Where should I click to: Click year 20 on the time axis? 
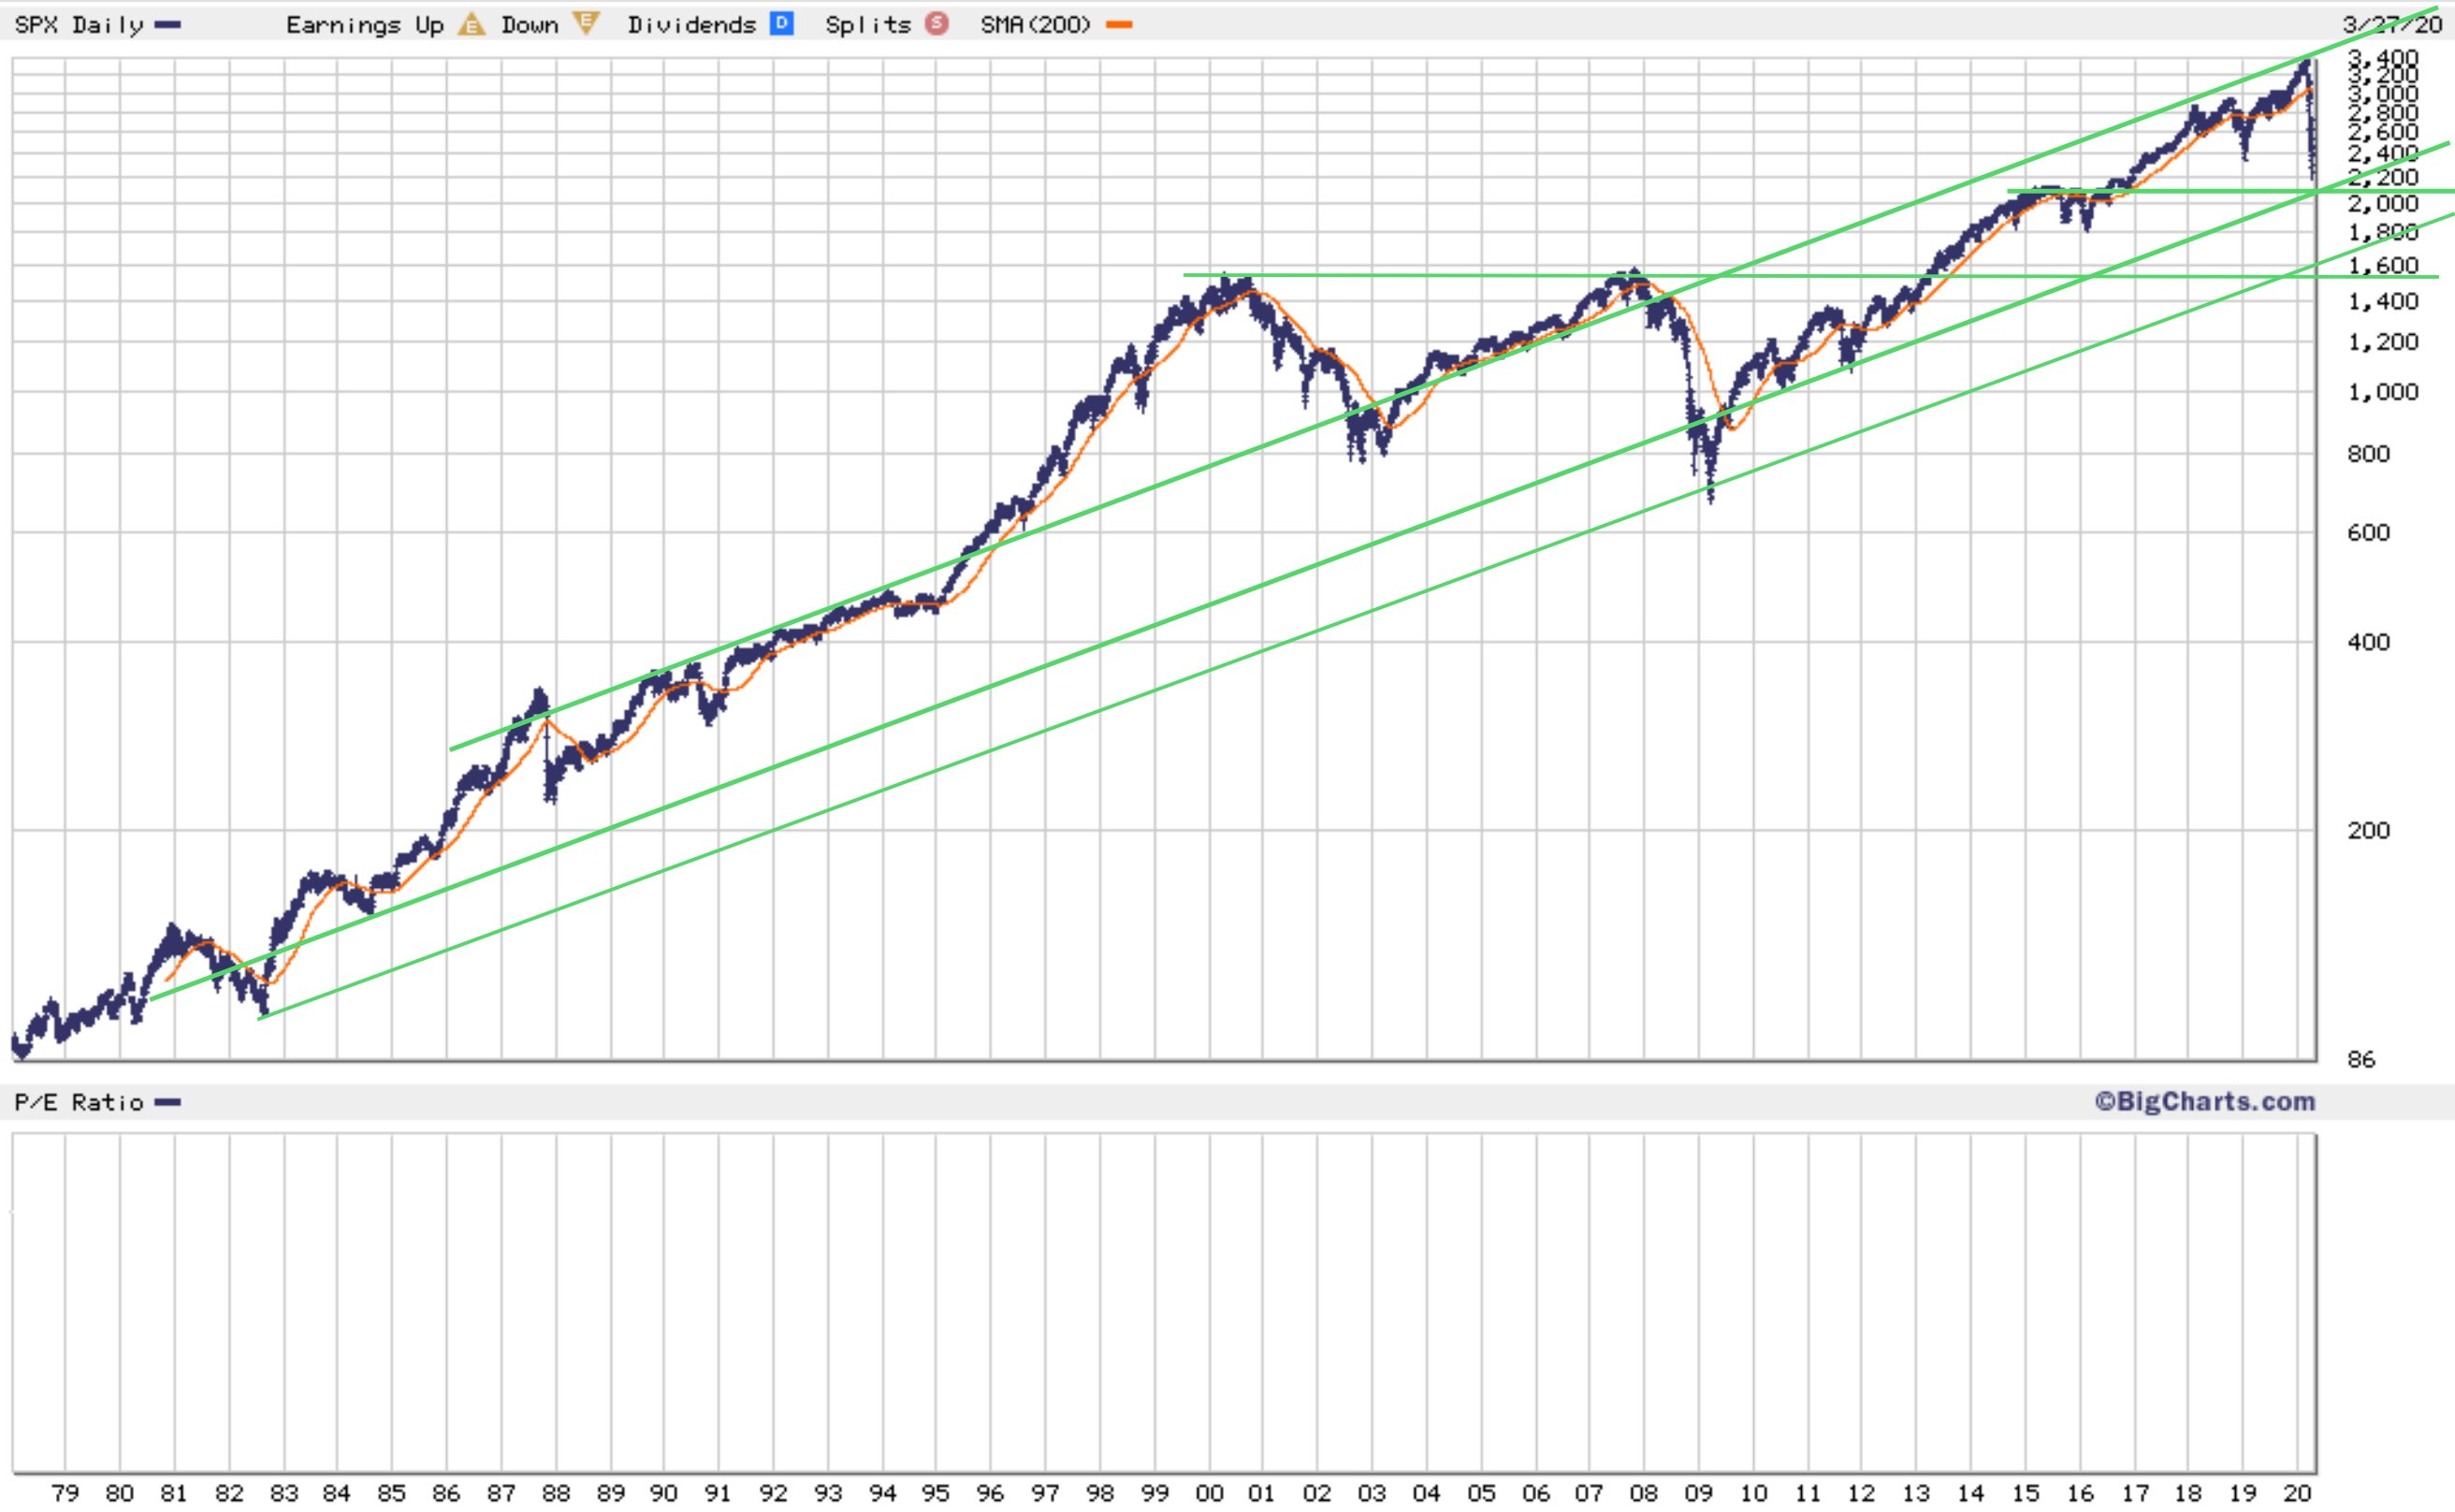point(2297,1493)
